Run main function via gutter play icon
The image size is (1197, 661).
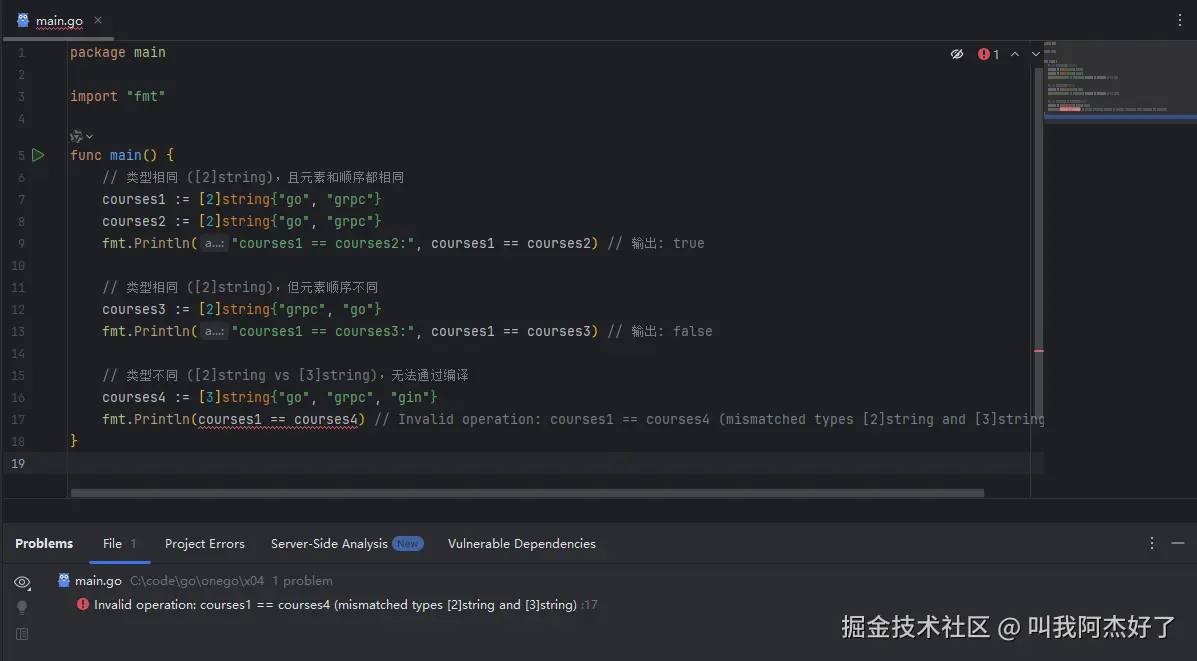click(37, 155)
